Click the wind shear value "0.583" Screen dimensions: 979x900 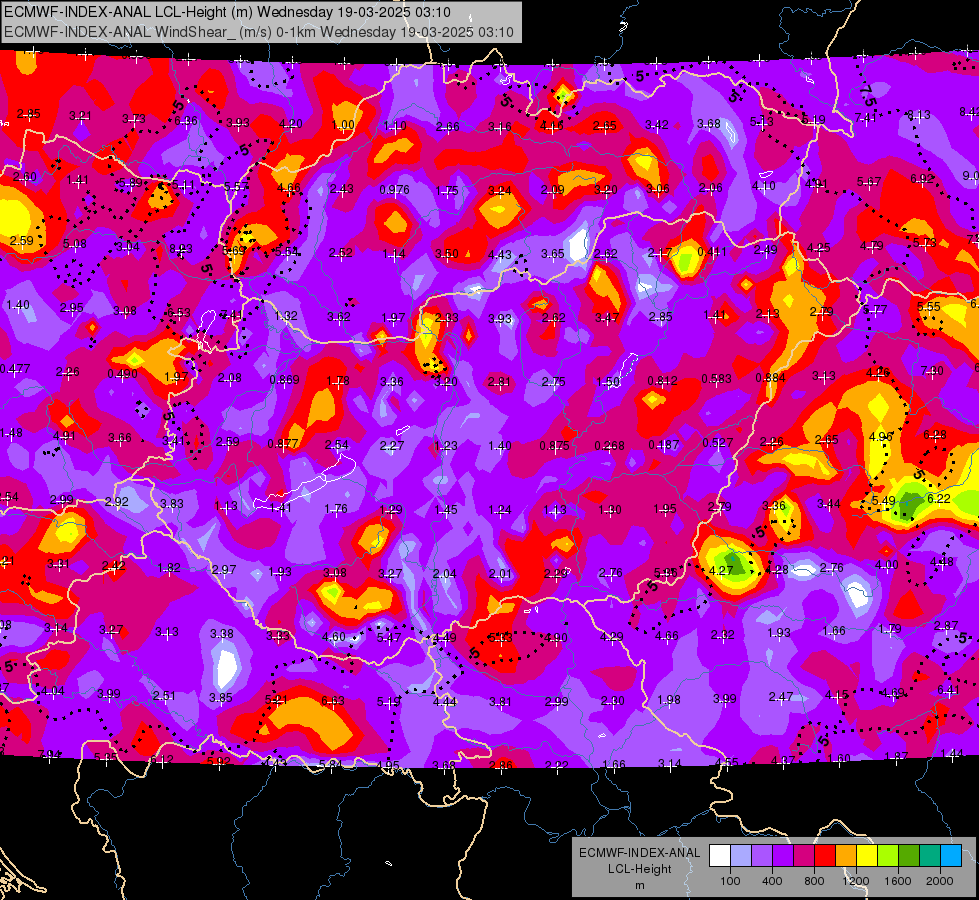[716, 378]
